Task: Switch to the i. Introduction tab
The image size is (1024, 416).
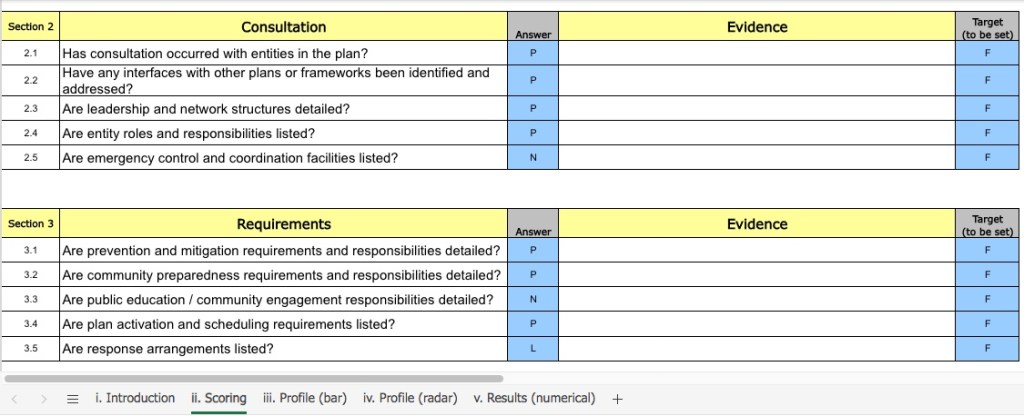Action: point(135,398)
